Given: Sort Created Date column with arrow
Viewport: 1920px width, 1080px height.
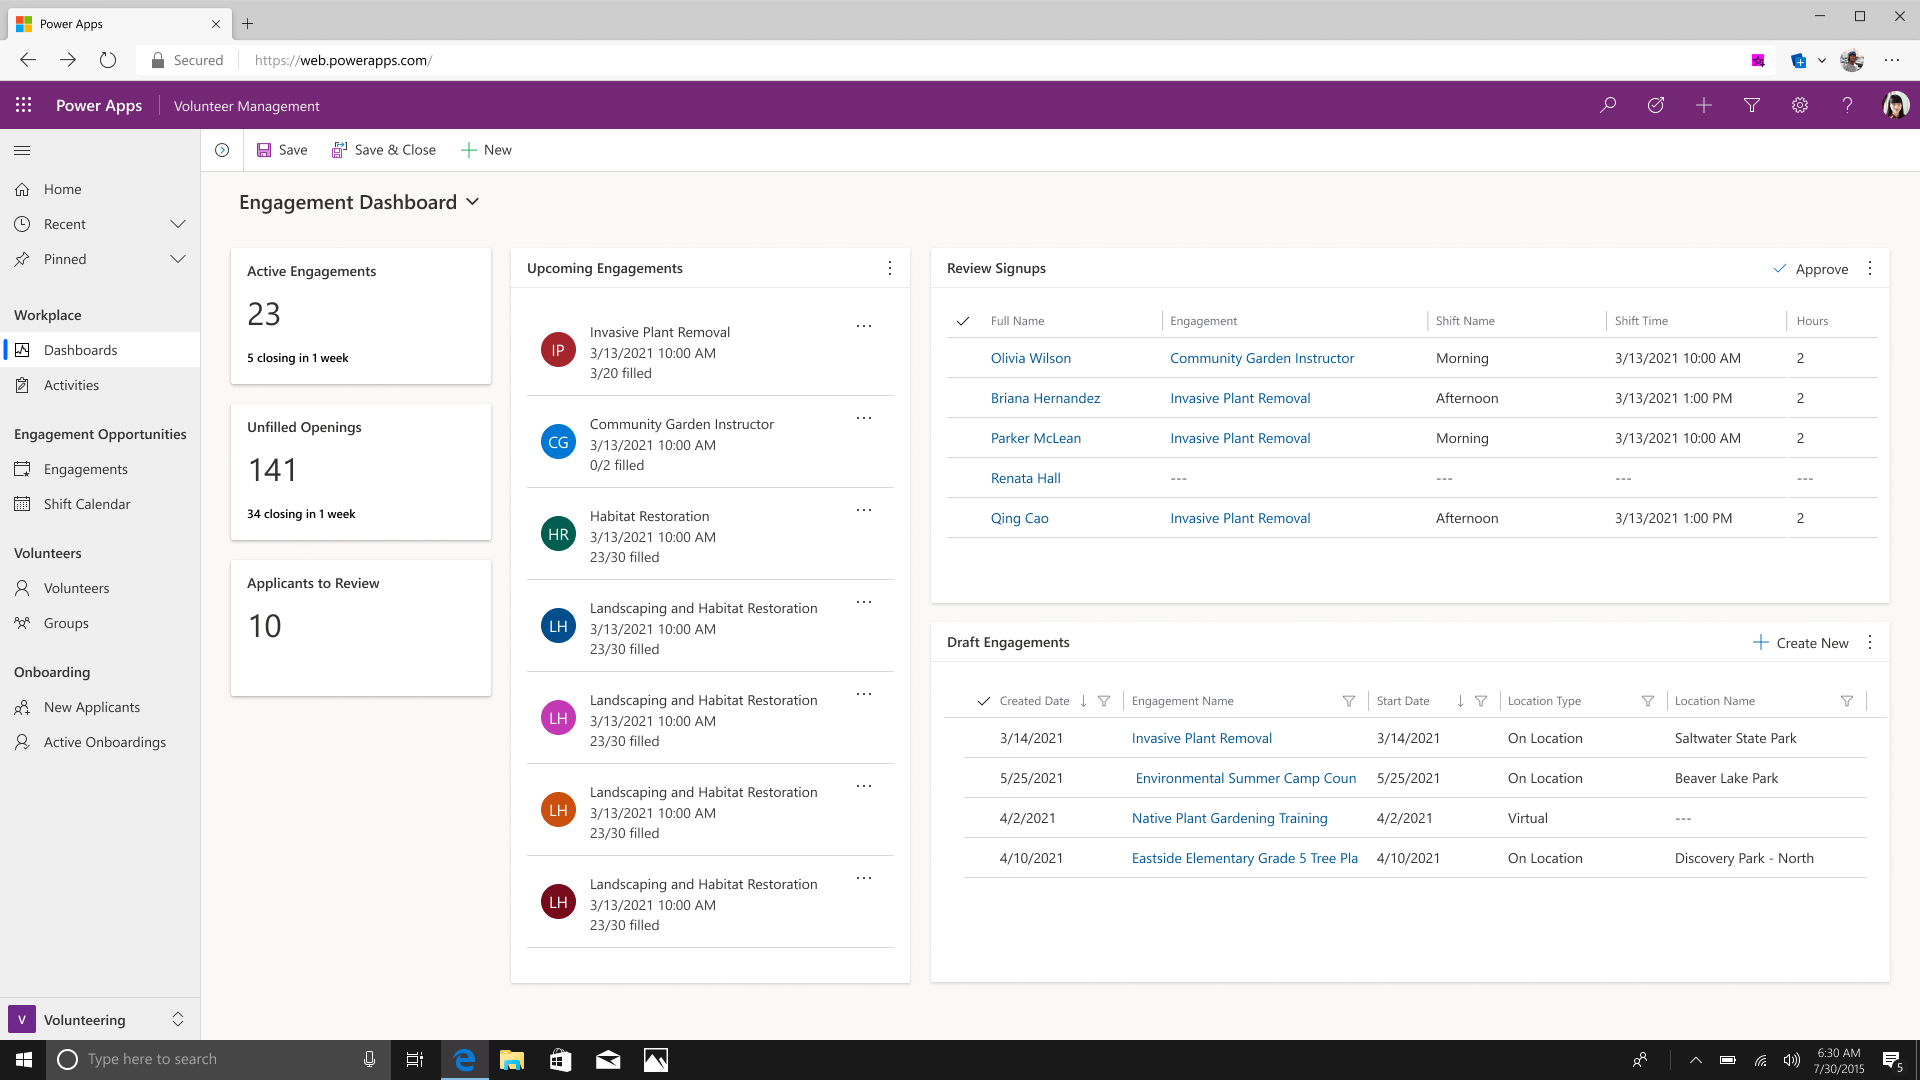Looking at the screenshot, I should coord(1083,701).
